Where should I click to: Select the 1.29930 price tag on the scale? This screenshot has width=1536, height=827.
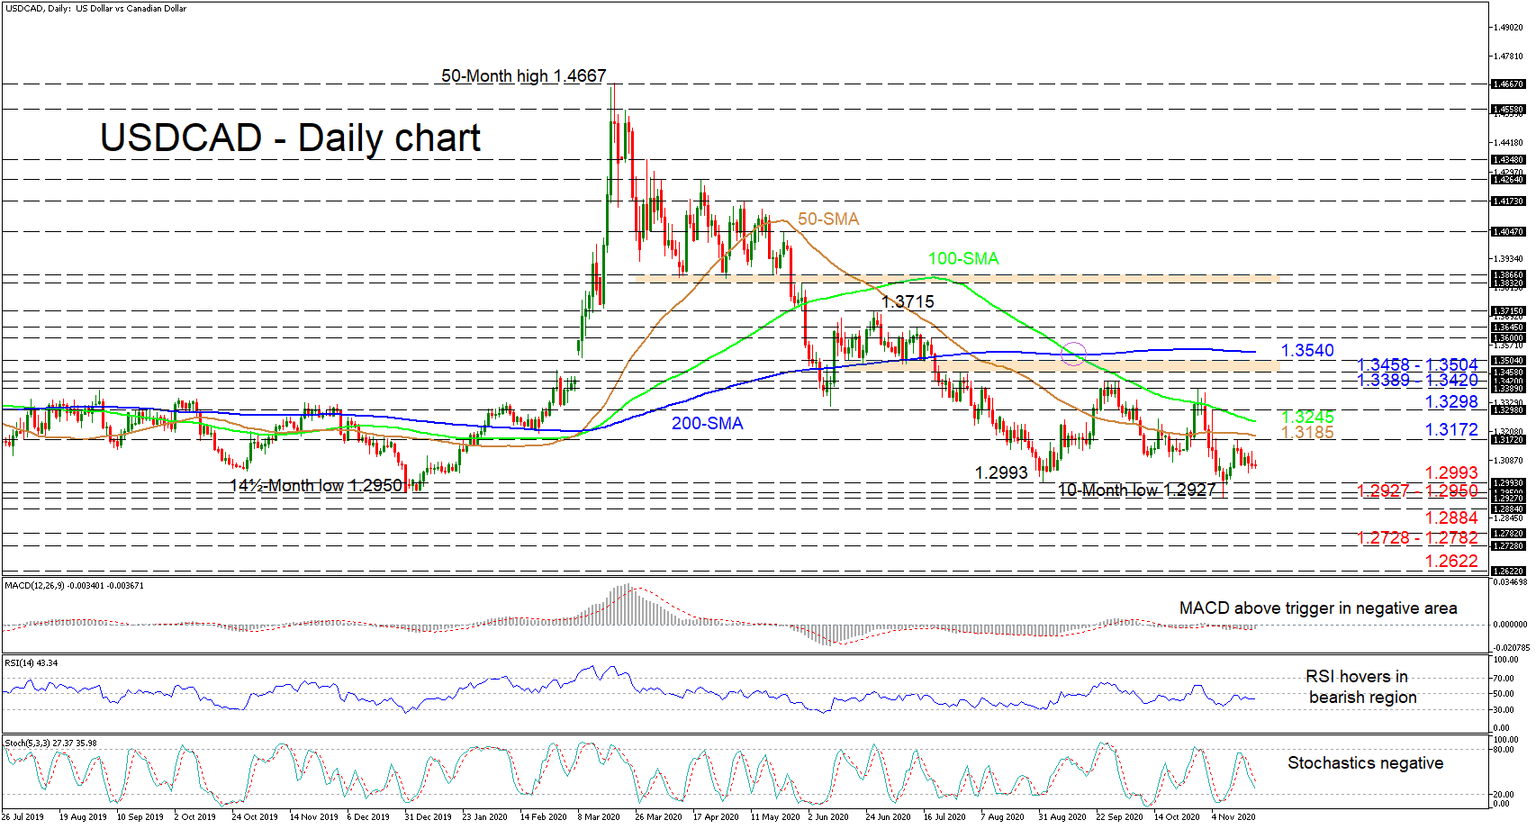coord(1506,481)
